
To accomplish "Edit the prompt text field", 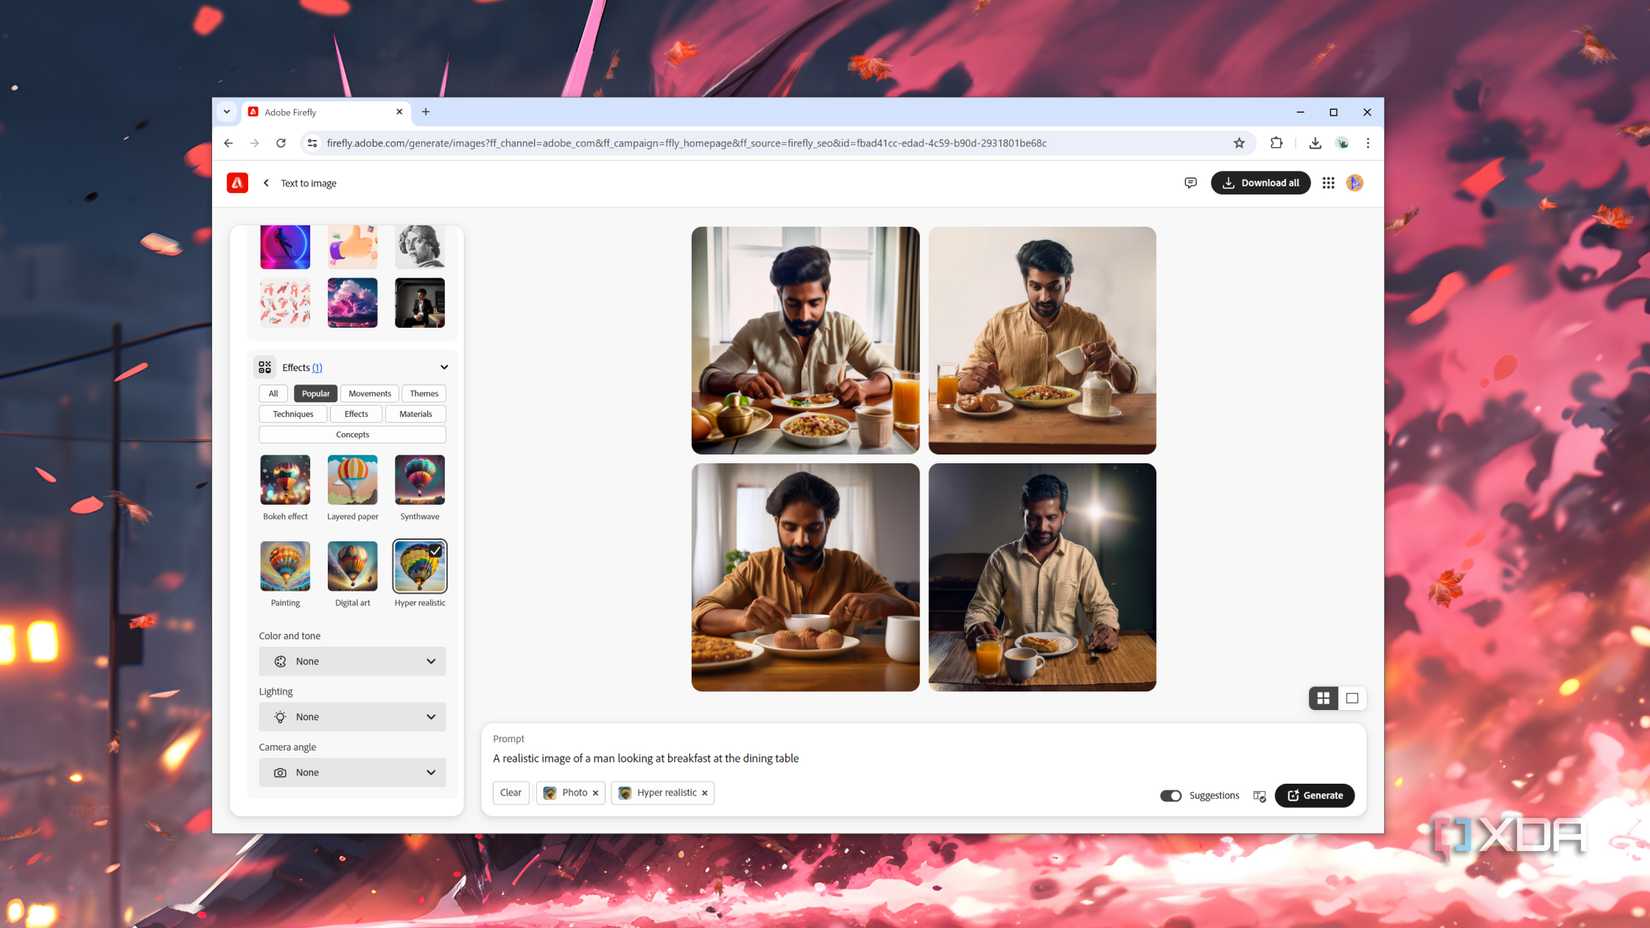I will pos(646,759).
